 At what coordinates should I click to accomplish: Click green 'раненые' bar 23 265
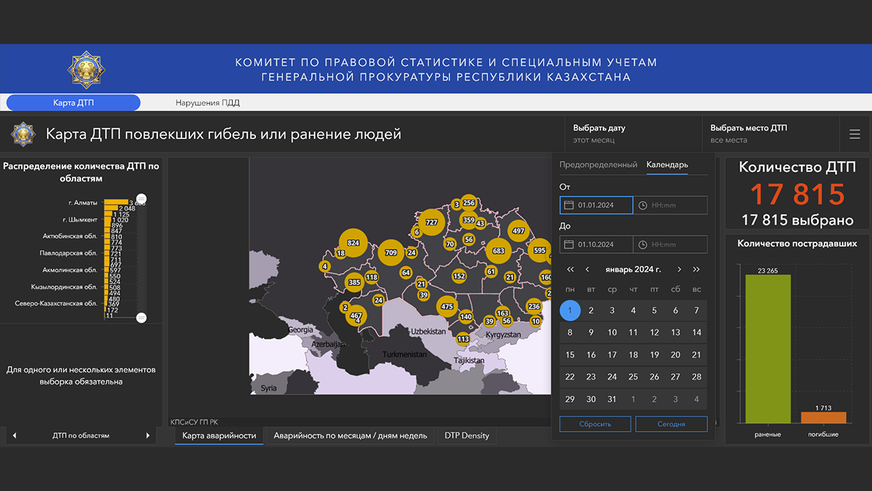(768, 349)
